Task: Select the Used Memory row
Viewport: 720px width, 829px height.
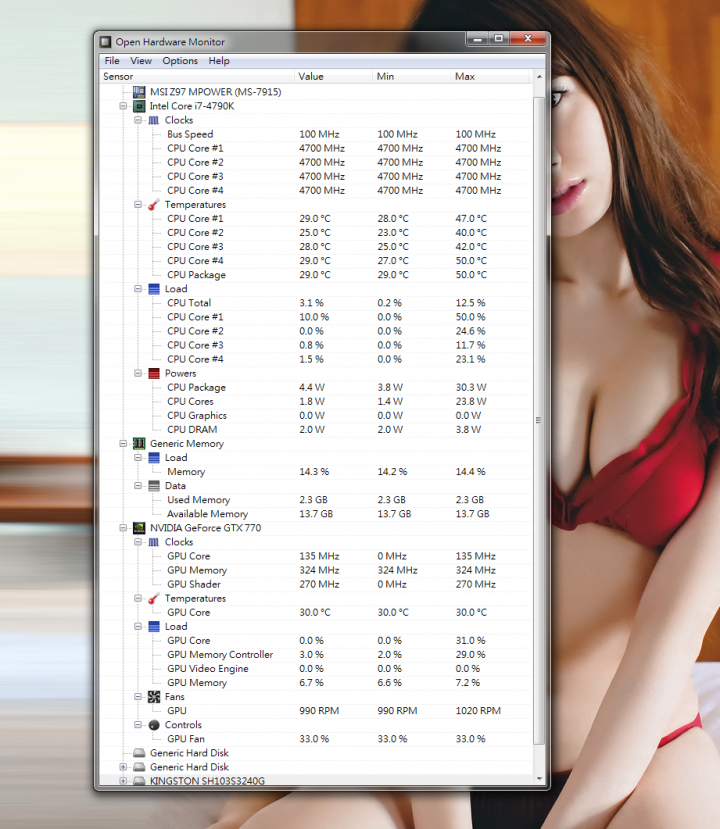Action: [316, 500]
